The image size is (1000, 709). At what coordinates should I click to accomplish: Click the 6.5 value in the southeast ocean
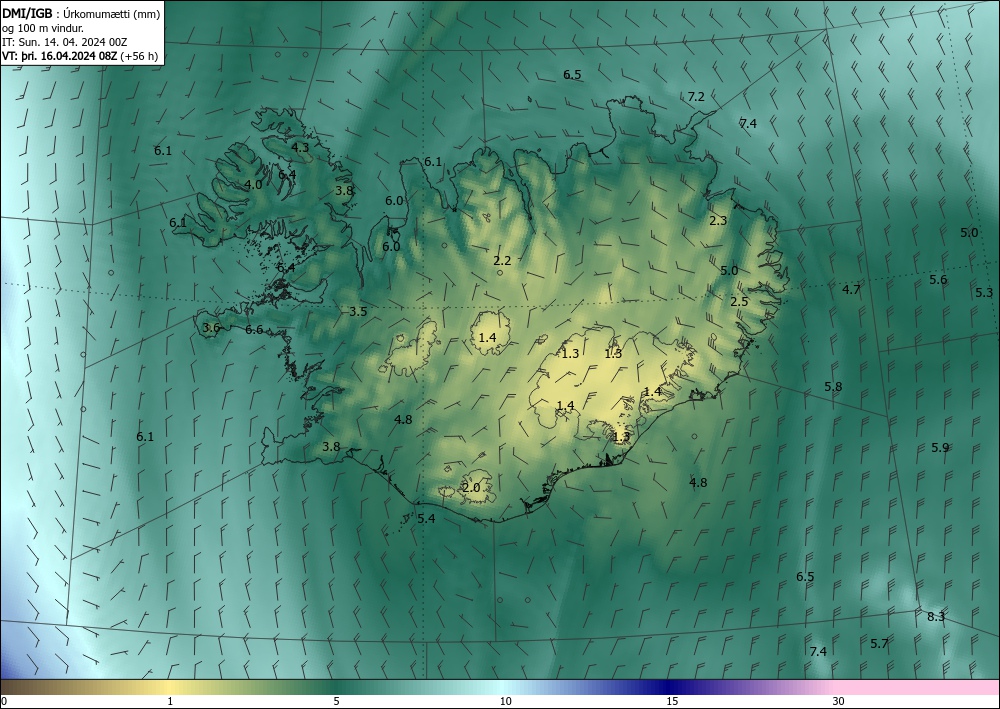pyautogui.click(x=805, y=576)
